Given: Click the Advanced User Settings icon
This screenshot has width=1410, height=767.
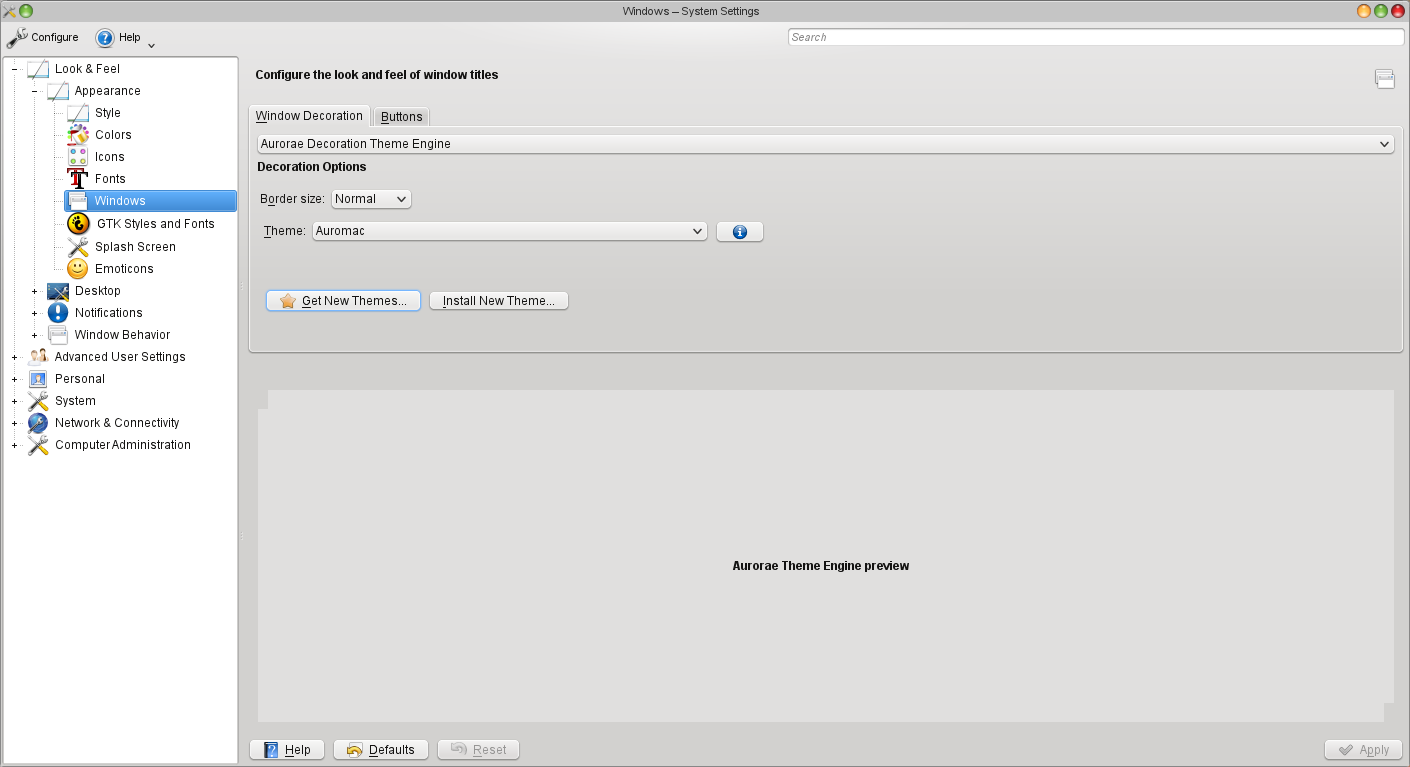Looking at the screenshot, I should coord(38,357).
